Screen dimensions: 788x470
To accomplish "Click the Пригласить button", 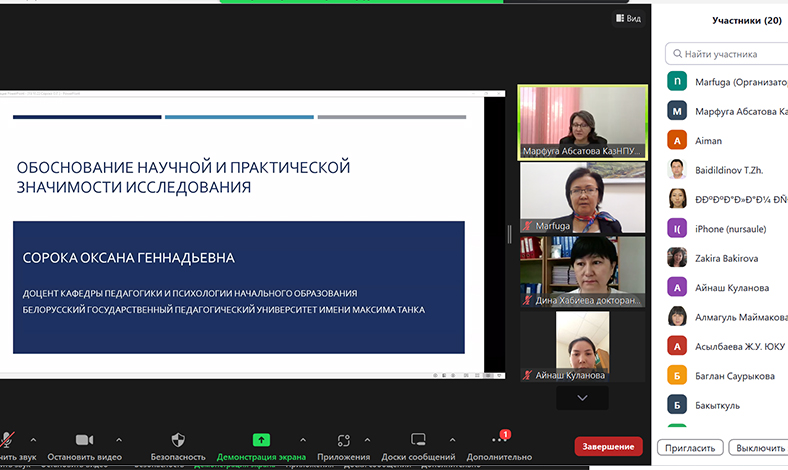I will click(690, 448).
